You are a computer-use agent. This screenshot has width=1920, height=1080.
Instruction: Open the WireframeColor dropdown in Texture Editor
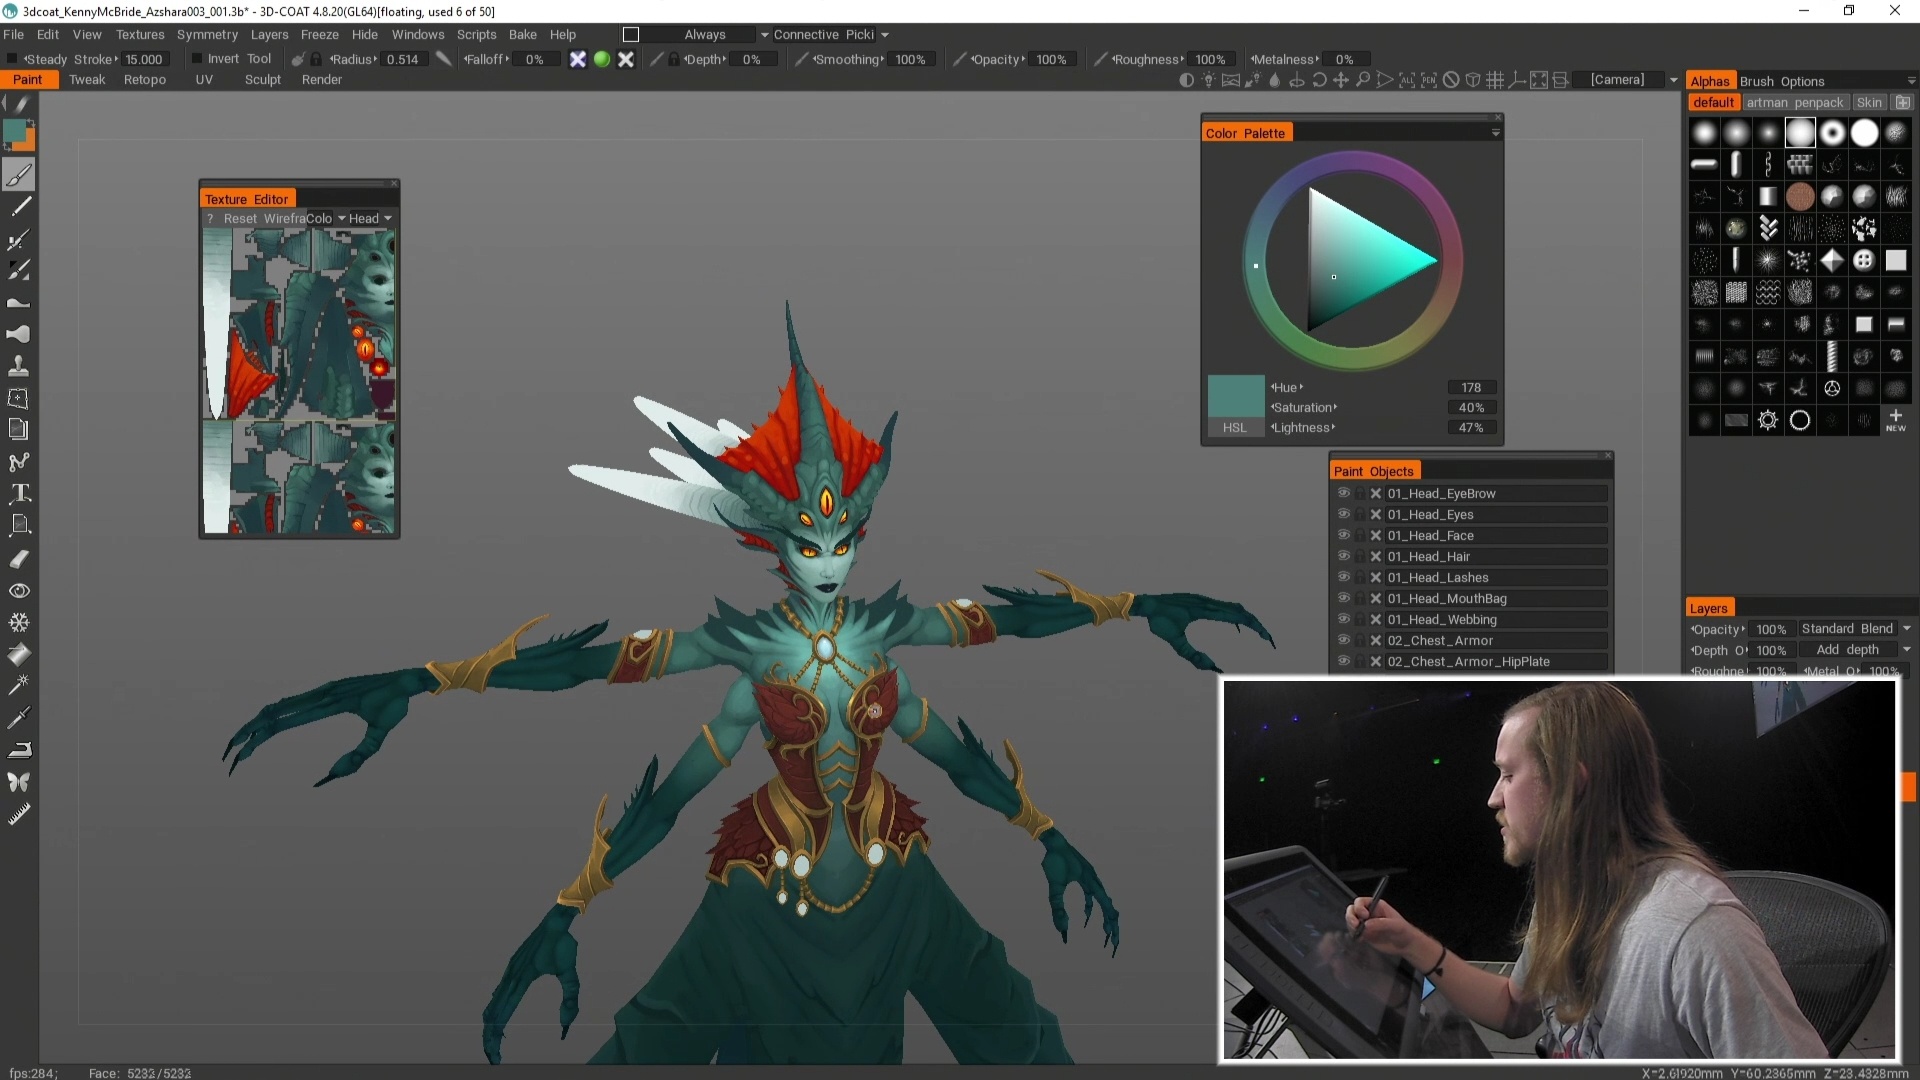click(x=342, y=218)
